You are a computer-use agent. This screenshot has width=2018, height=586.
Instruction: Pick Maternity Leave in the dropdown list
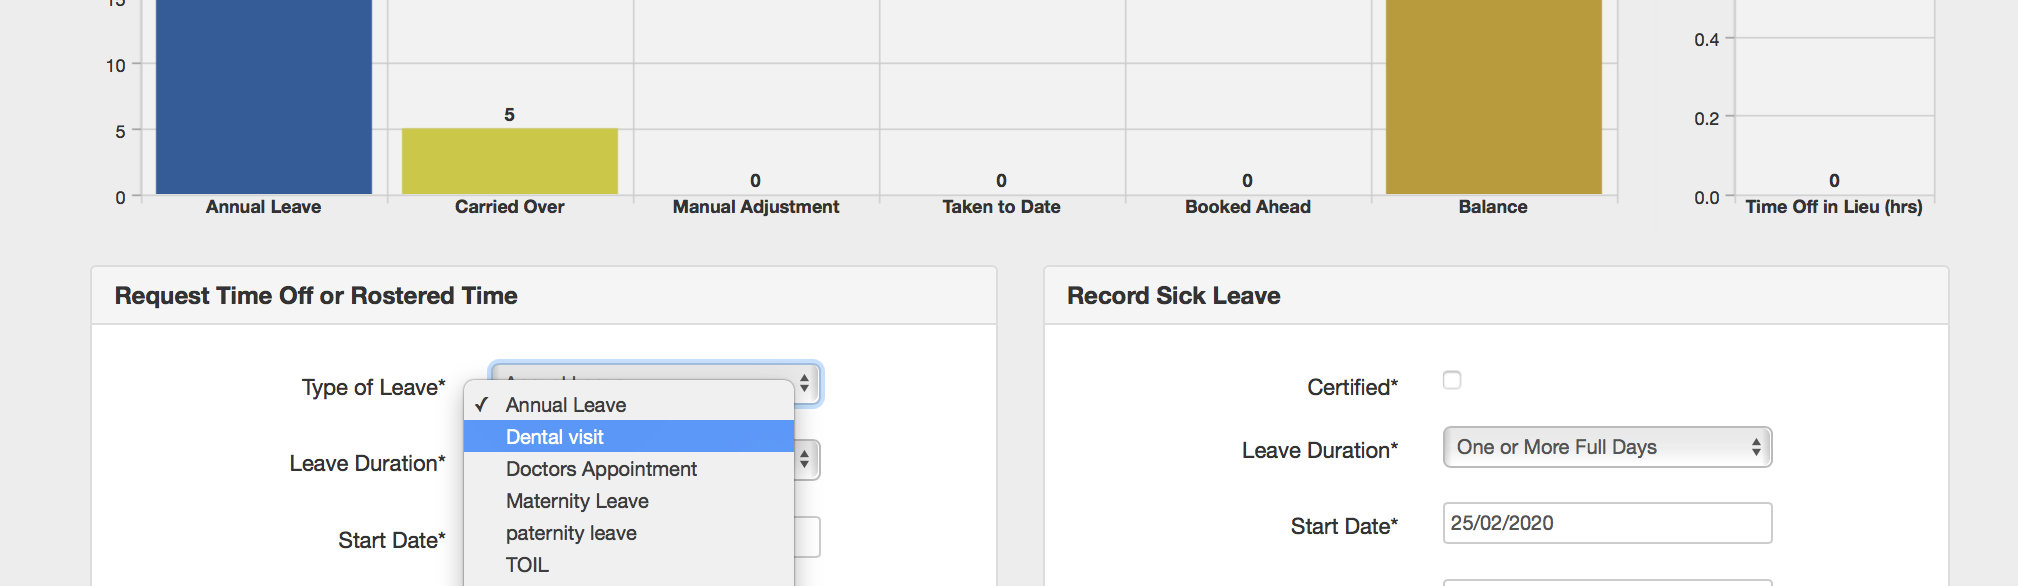(x=577, y=501)
